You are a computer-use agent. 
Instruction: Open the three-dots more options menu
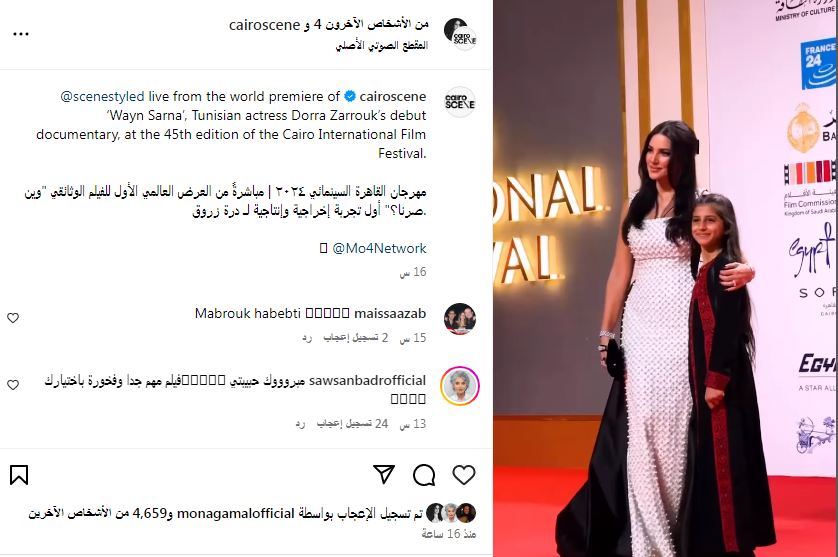click(21, 34)
